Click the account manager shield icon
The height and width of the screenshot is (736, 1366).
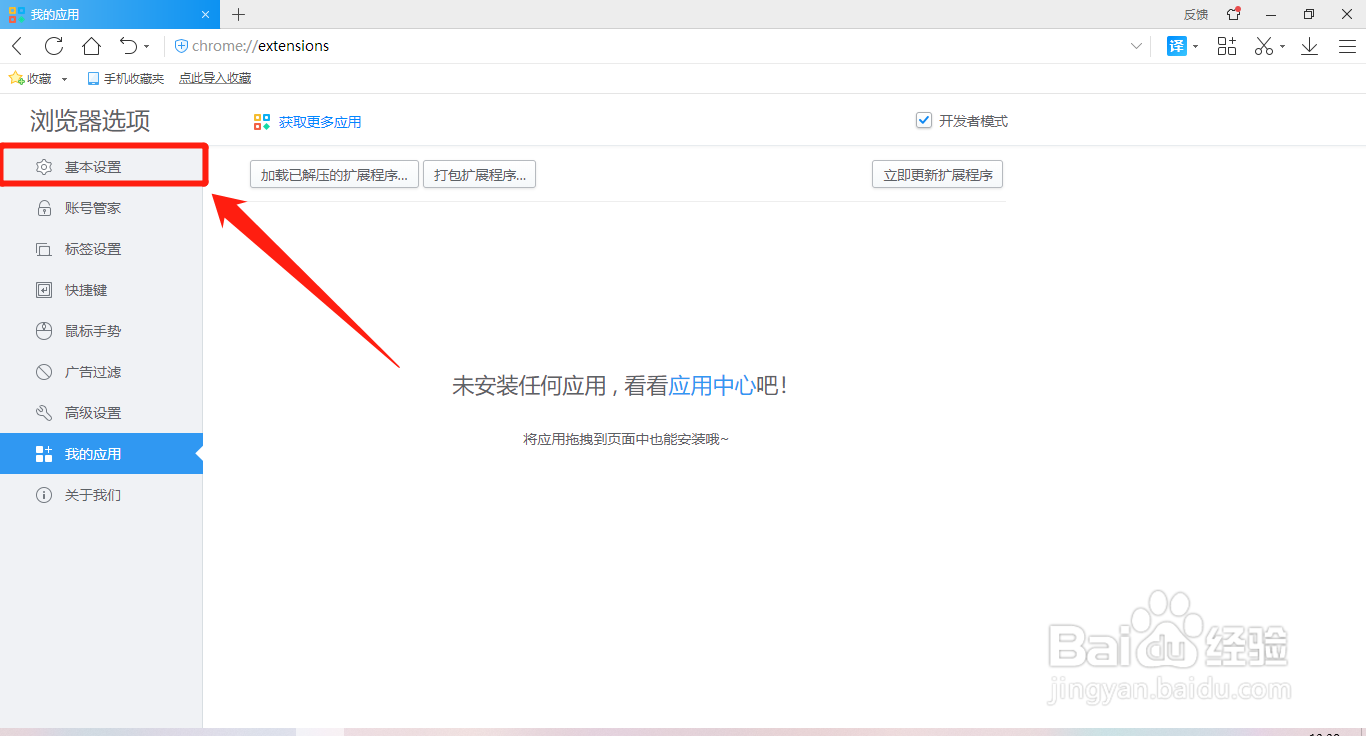coord(44,207)
